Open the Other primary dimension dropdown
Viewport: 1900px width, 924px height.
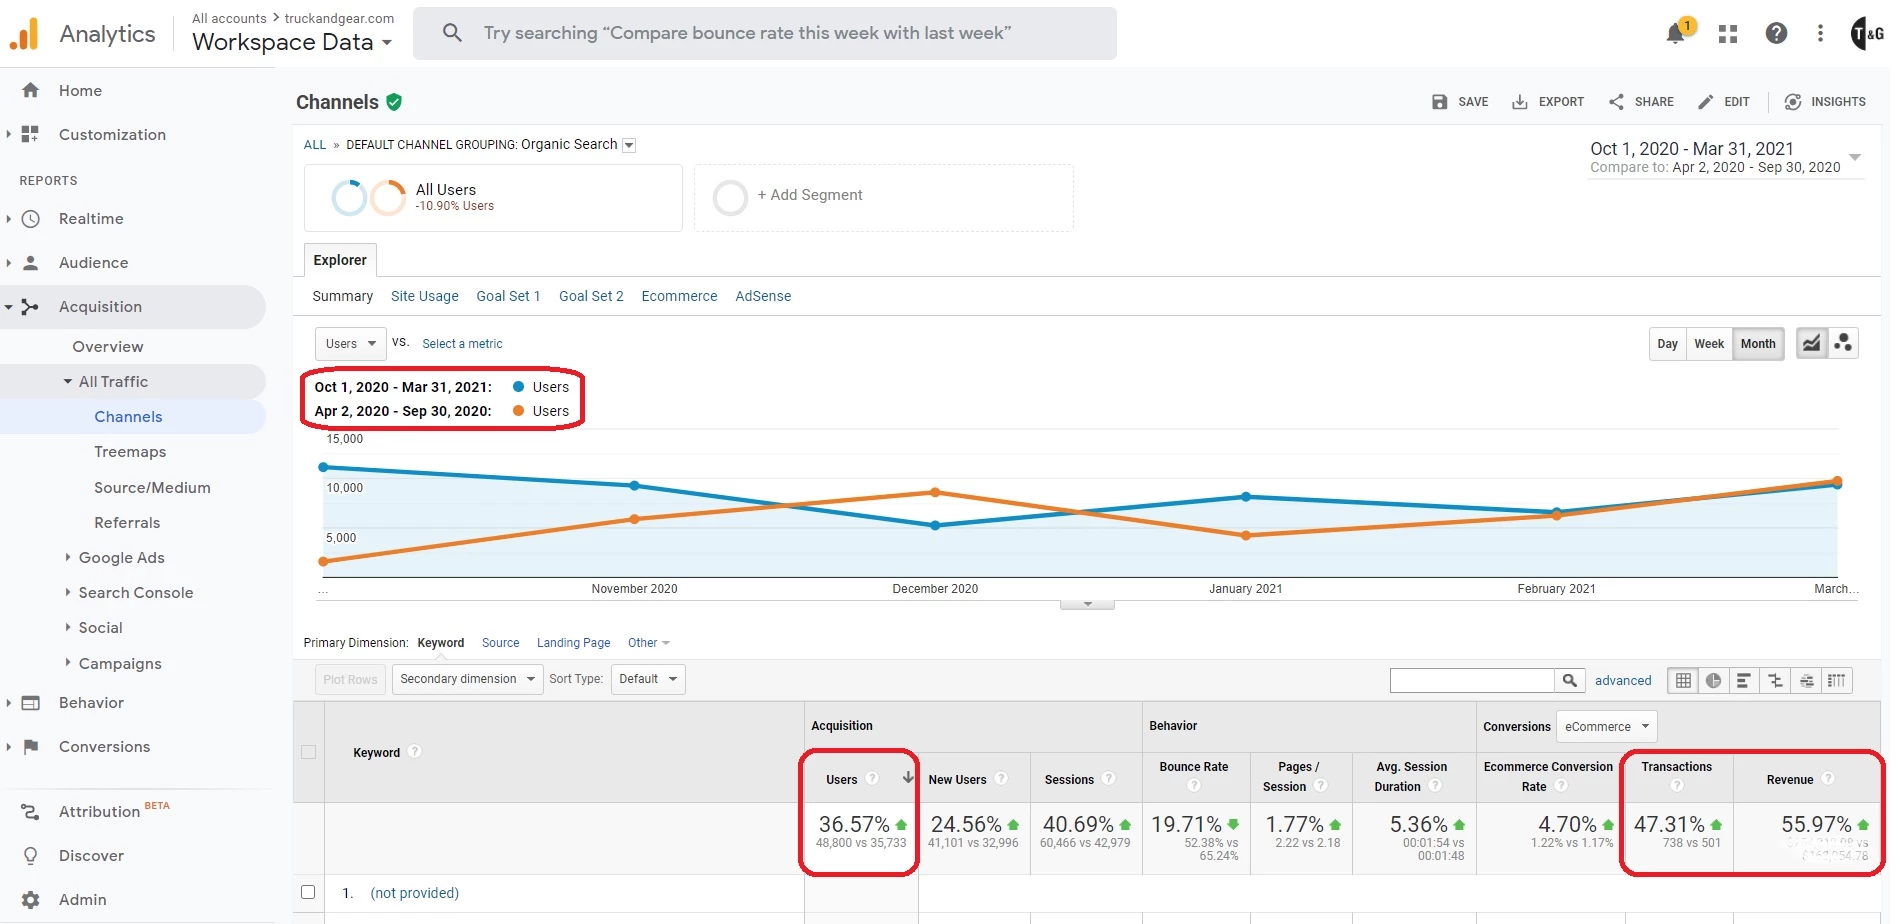click(x=648, y=643)
